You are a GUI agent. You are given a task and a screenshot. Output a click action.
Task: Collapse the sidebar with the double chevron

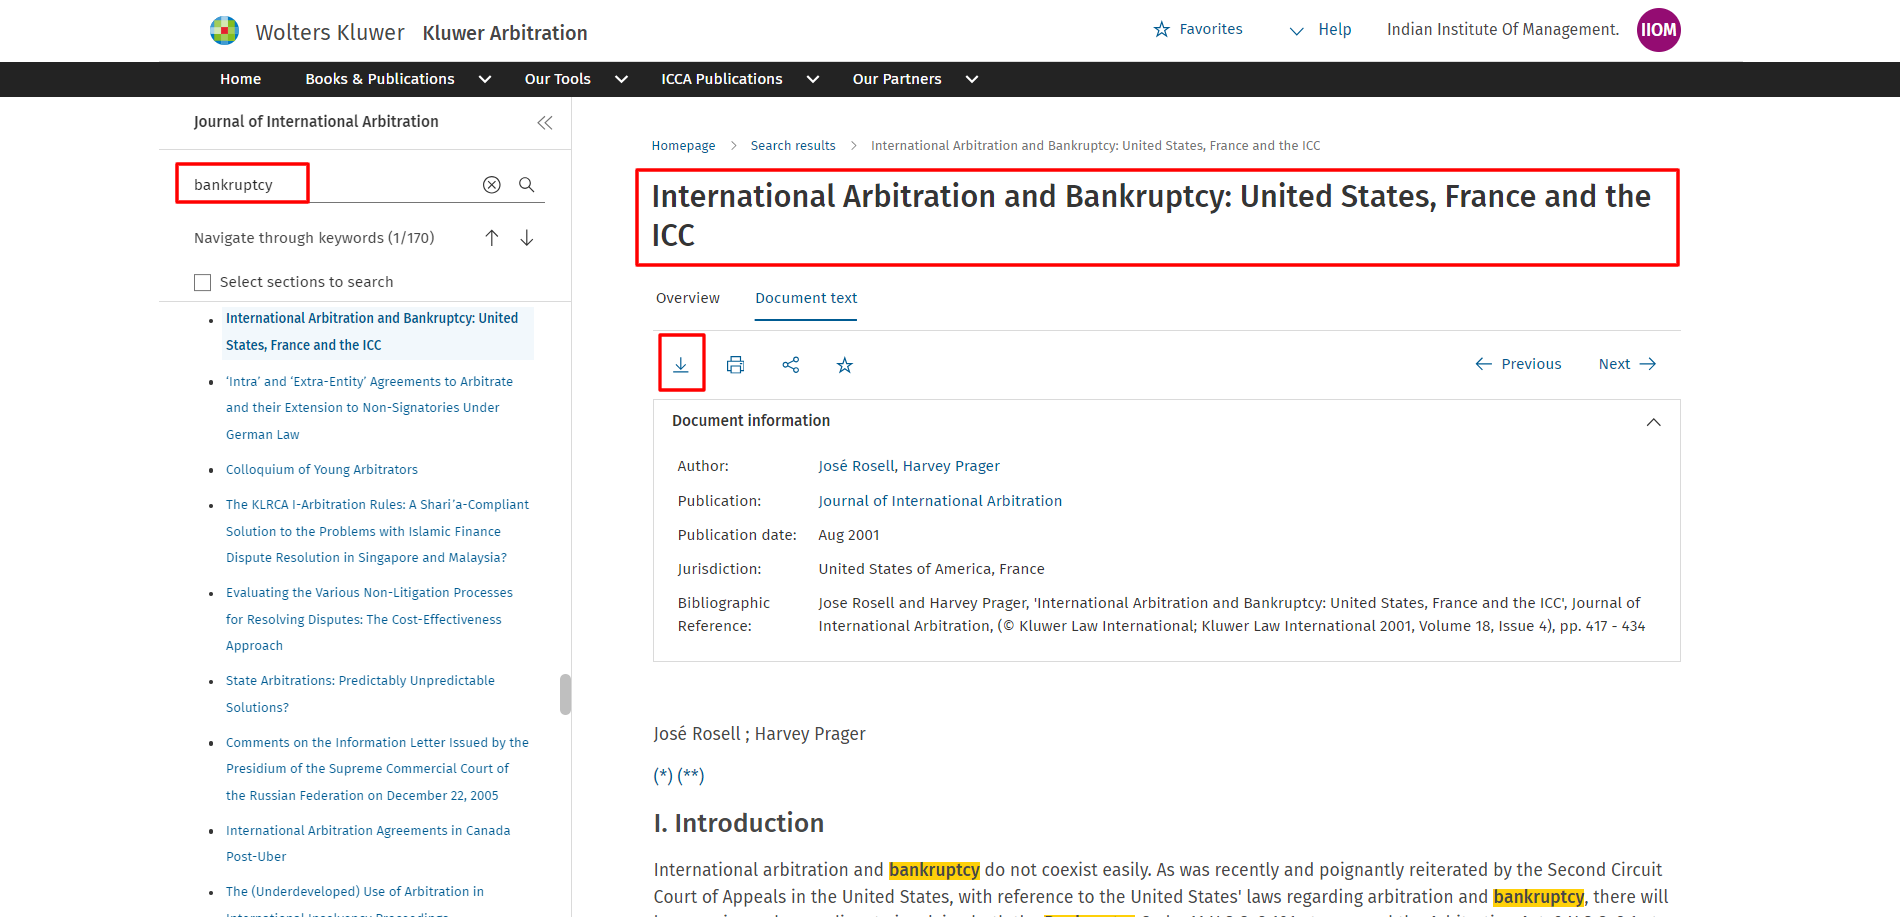545,123
